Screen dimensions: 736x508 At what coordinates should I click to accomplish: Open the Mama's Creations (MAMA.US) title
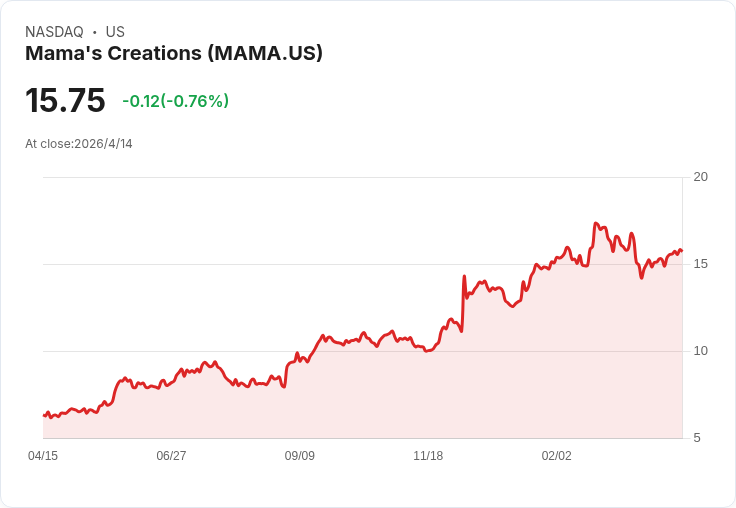click(174, 54)
